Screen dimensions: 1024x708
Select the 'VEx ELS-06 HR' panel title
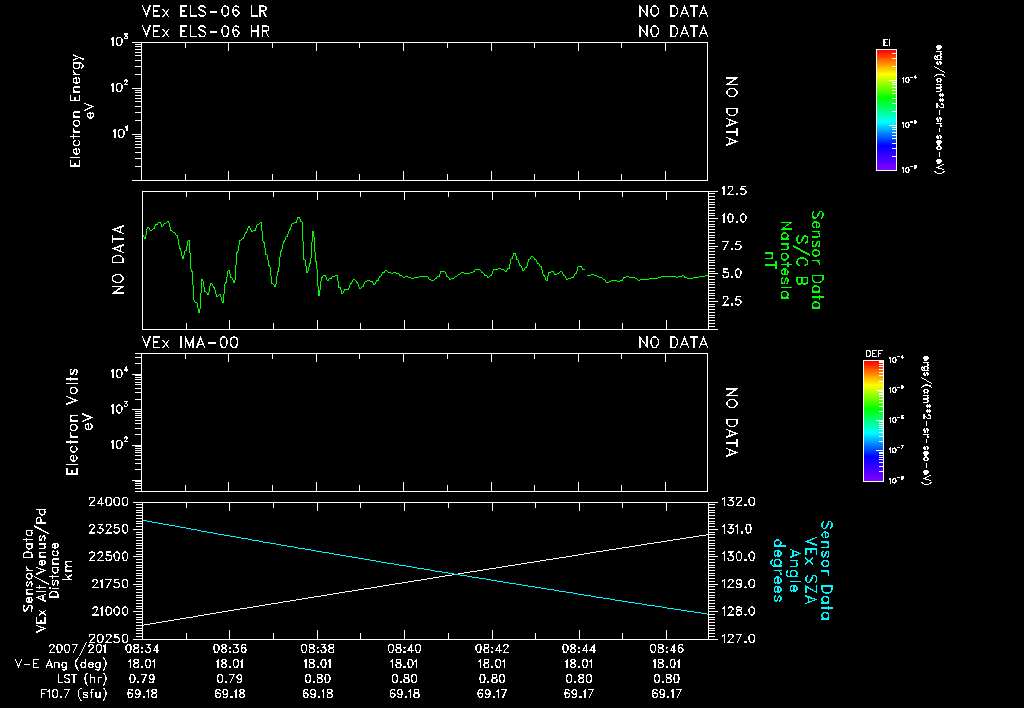[206, 31]
